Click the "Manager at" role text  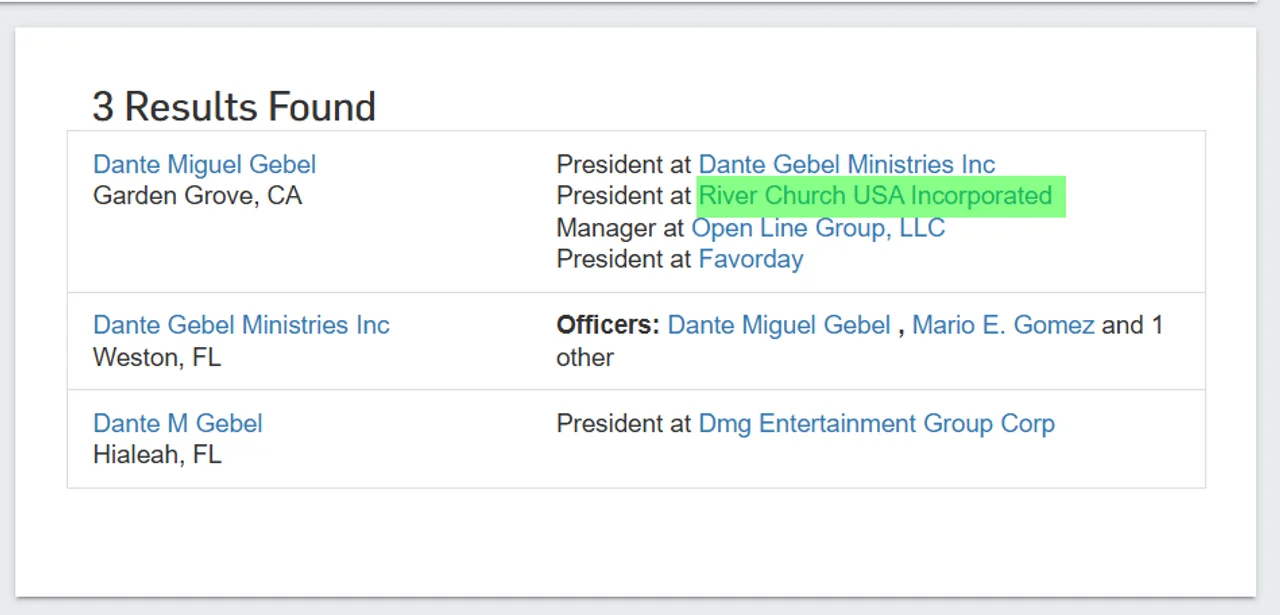620,228
